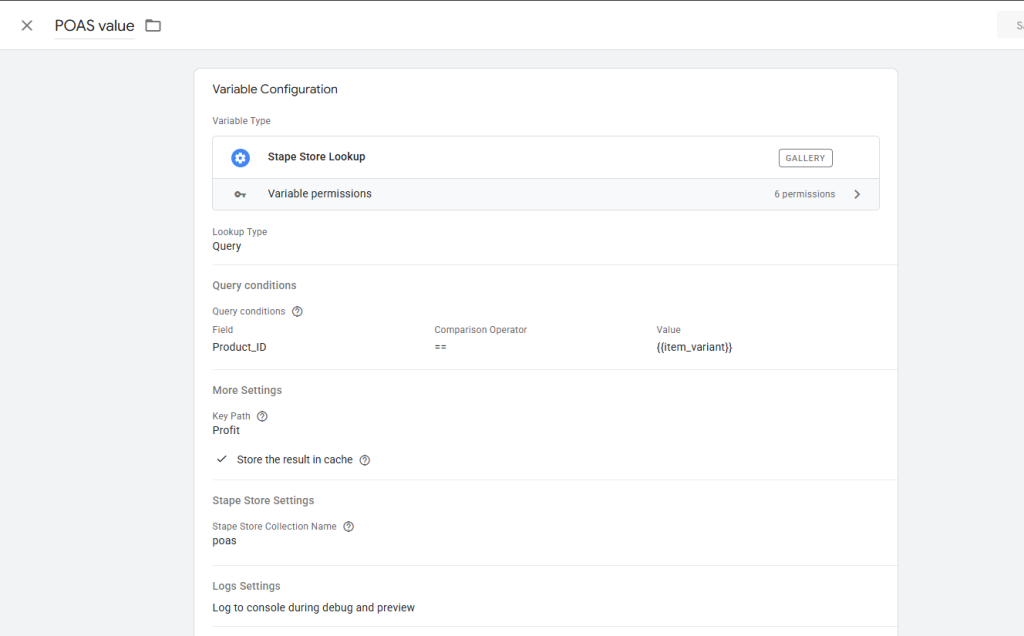The height and width of the screenshot is (636, 1024).
Task: Click the Stape Store Lookup gear icon
Action: tap(240, 158)
